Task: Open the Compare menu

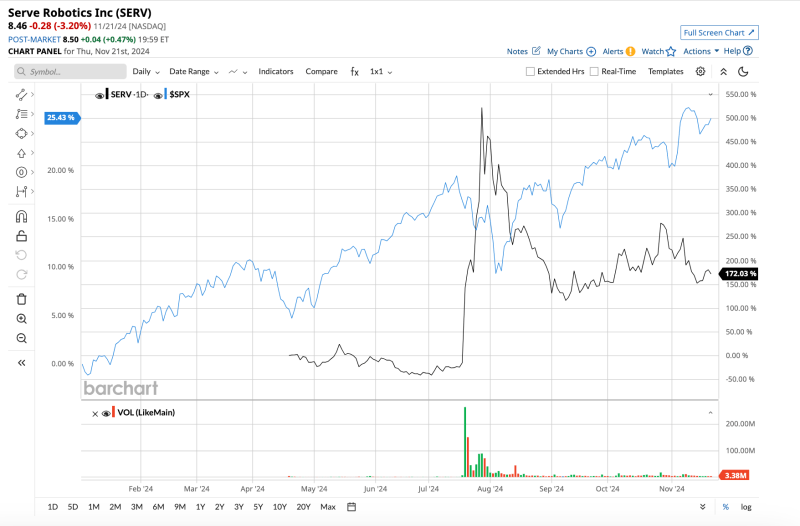Action: [x=321, y=71]
